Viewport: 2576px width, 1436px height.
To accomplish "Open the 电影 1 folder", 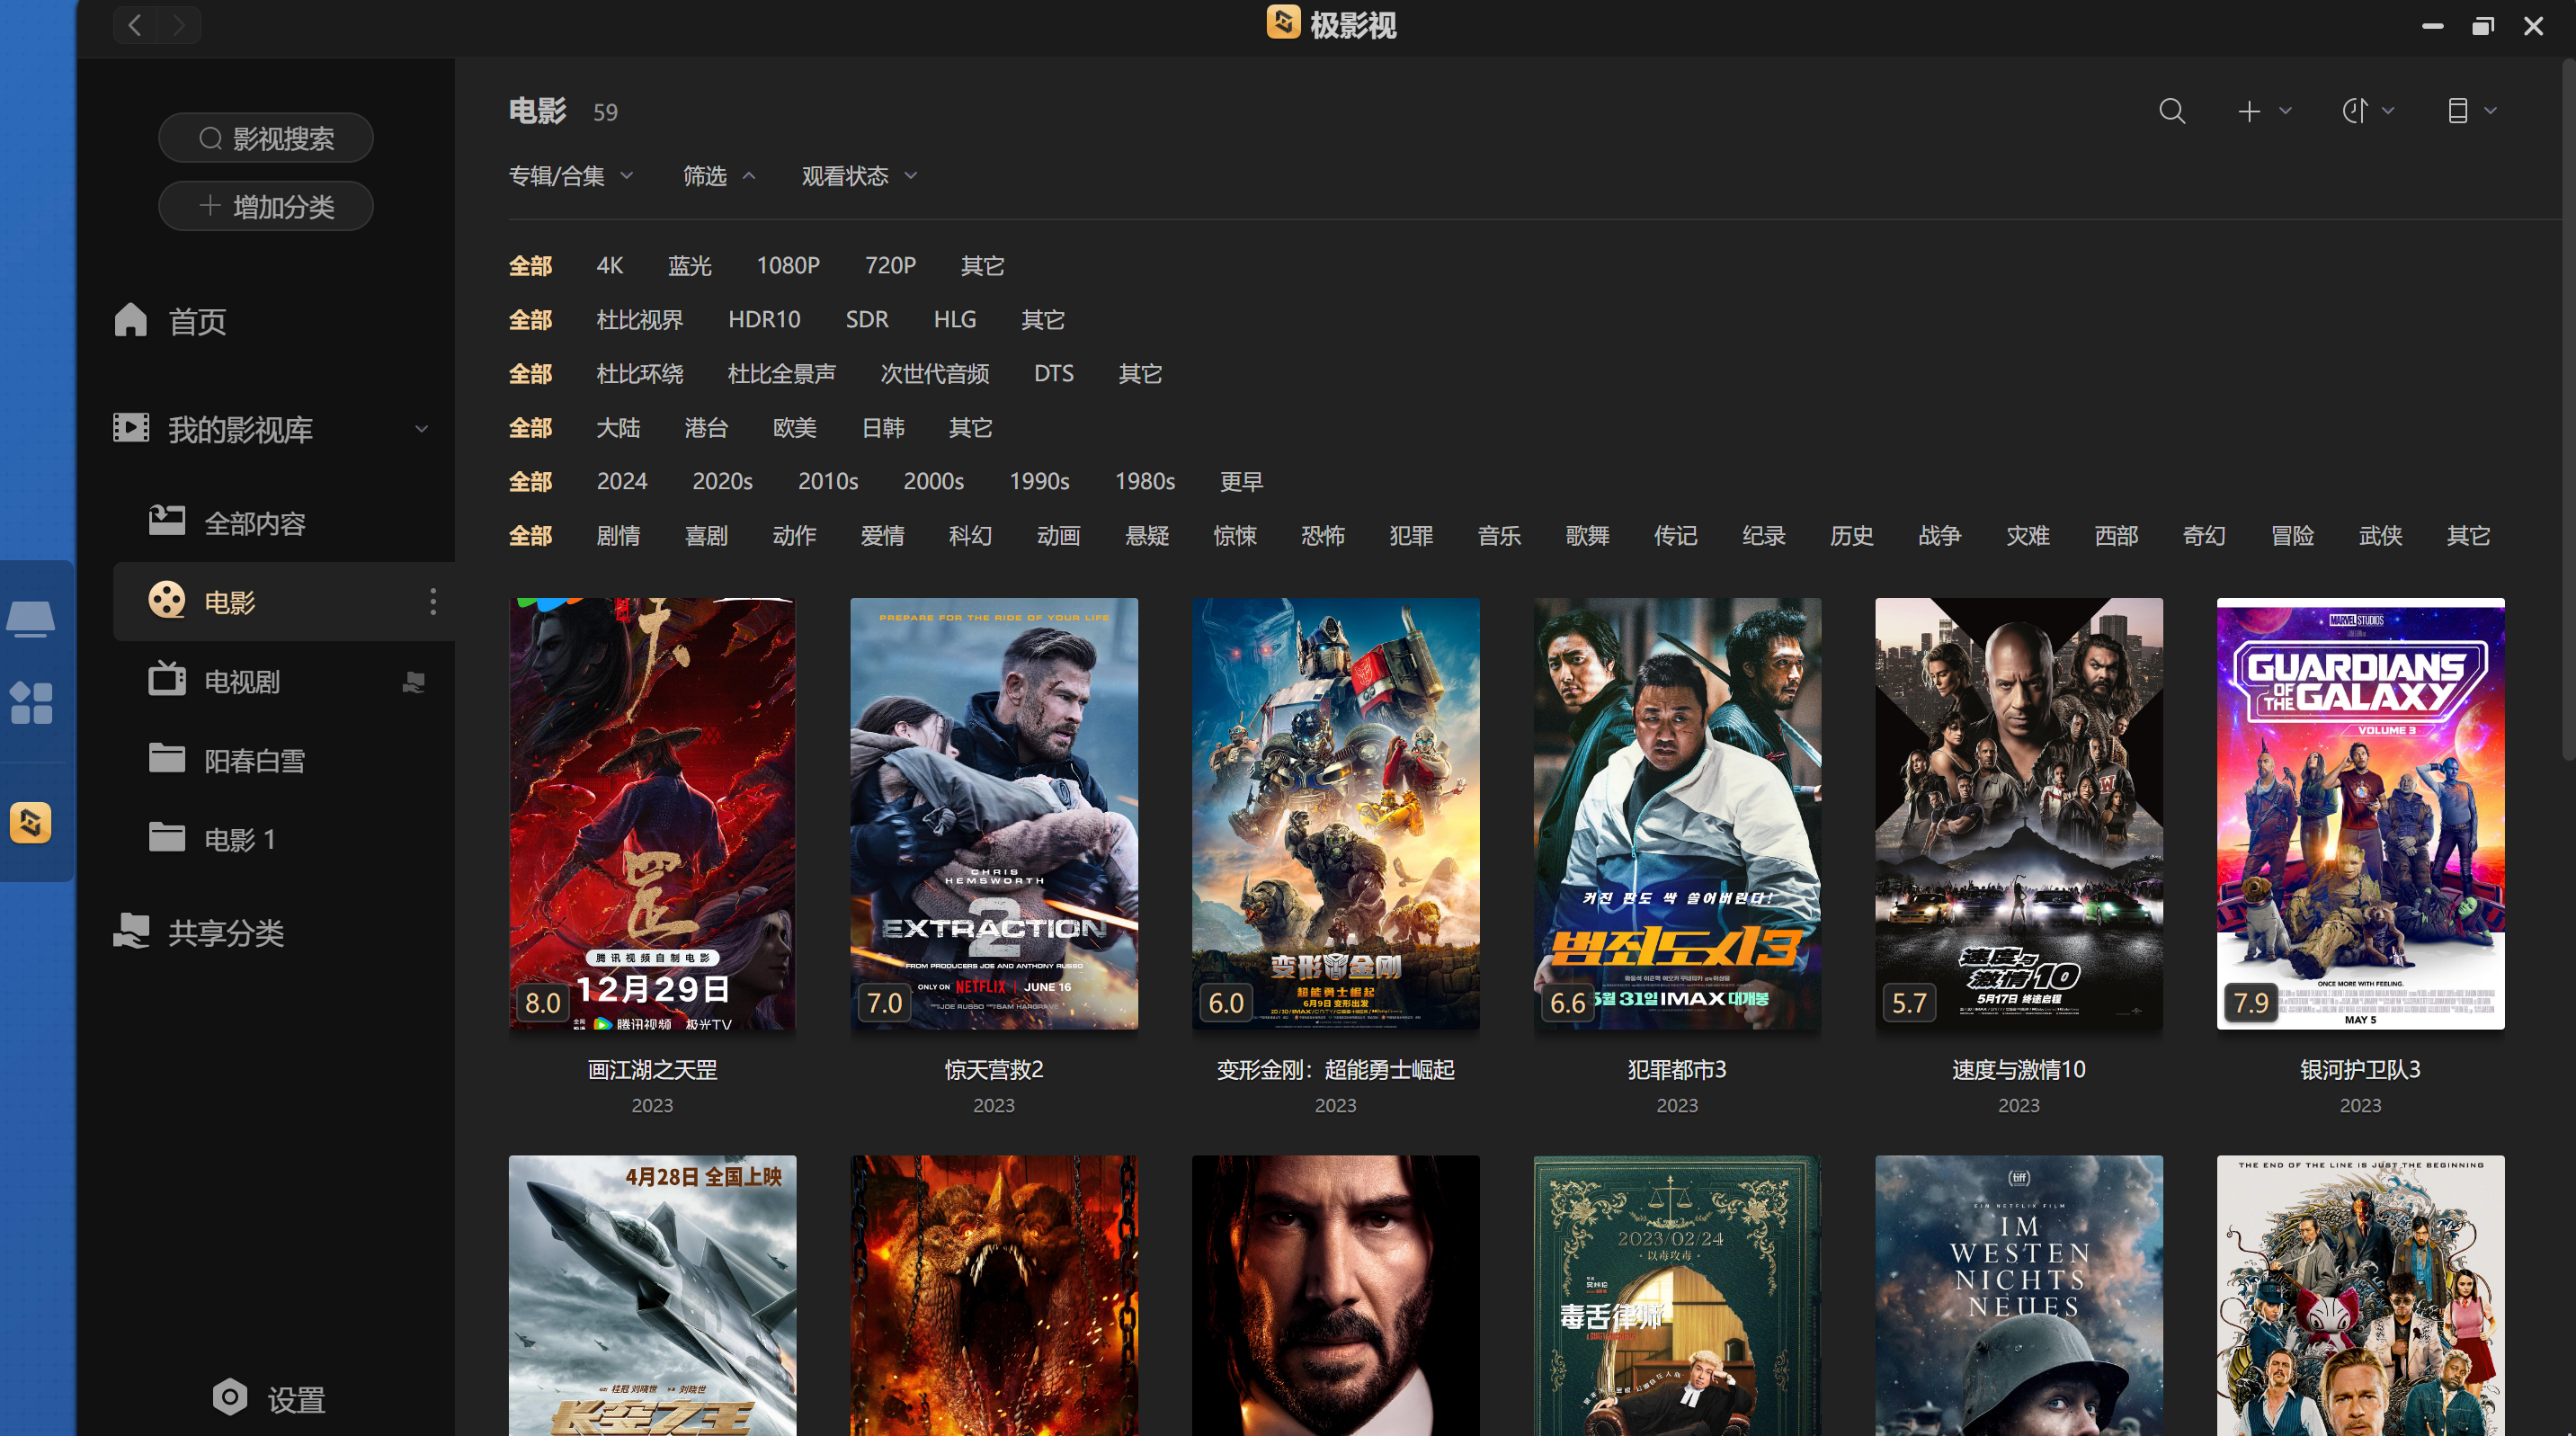I will pyautogui.click(x=212, y=839).
